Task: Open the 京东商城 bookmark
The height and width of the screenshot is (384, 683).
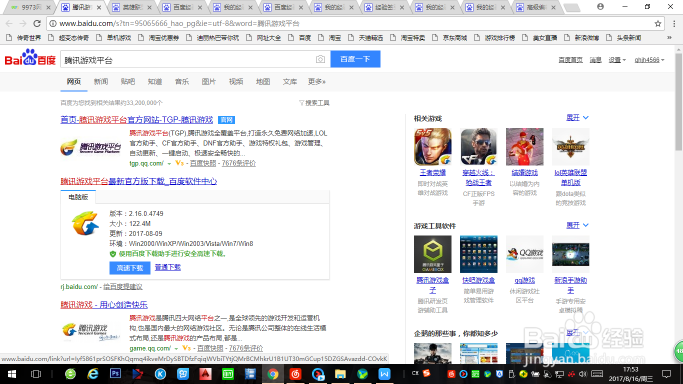Action: click(450, 38)
